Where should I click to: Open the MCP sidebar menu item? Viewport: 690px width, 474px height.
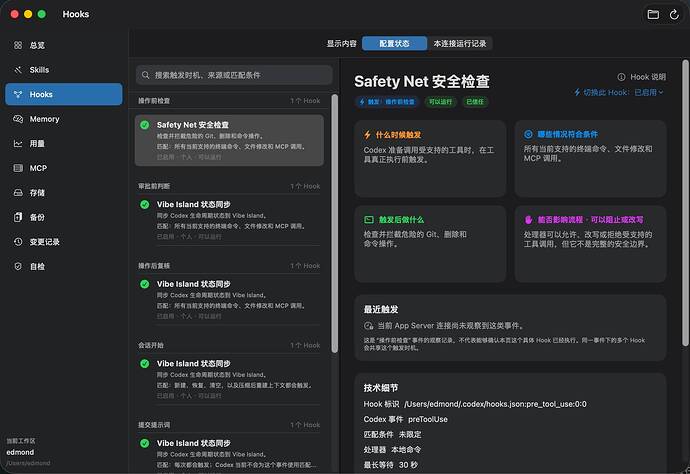64,168
